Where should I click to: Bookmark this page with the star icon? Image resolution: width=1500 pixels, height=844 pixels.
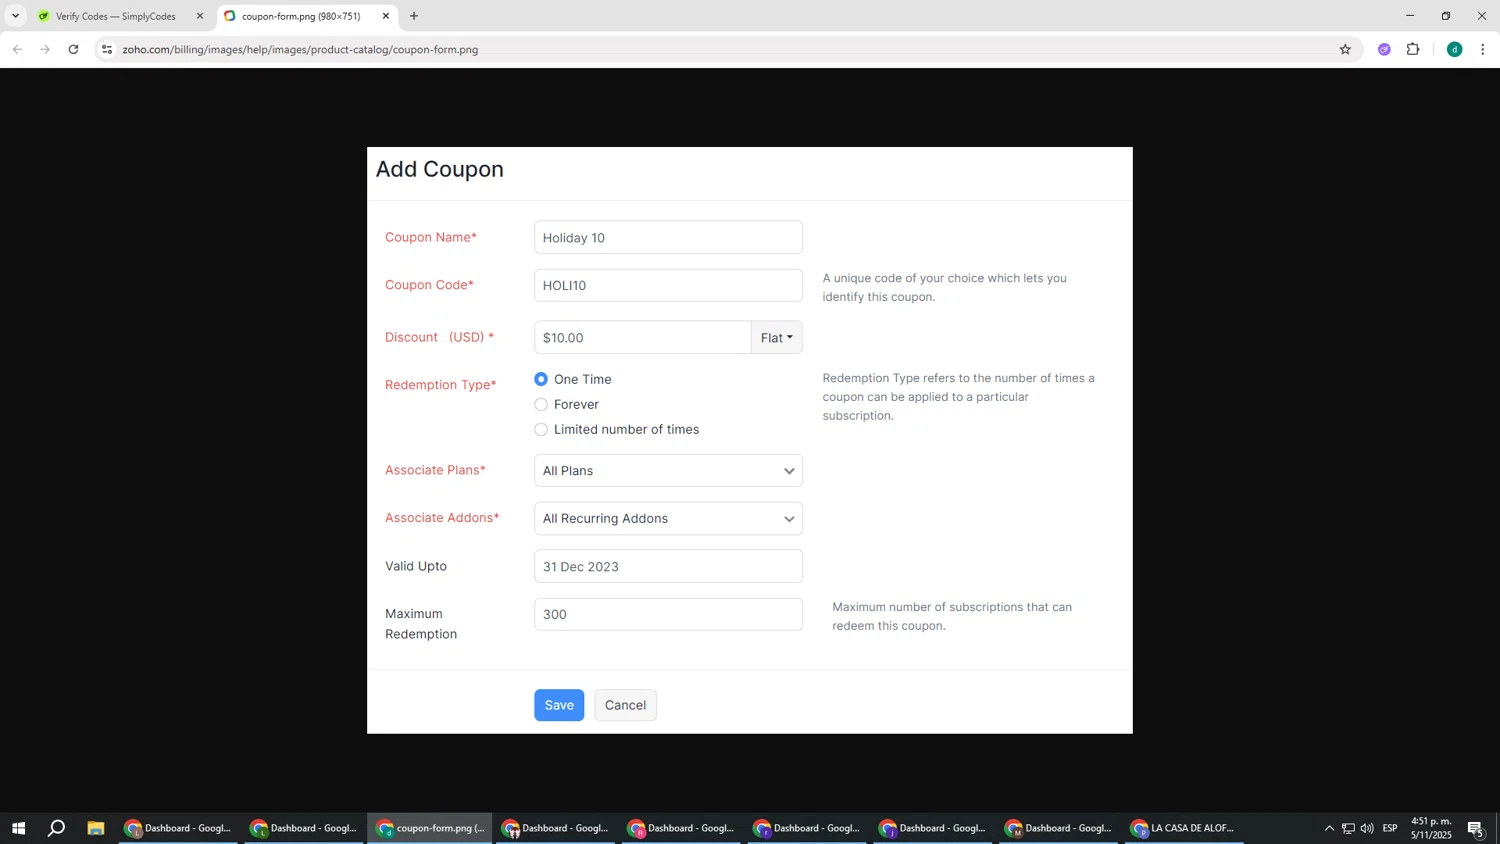click(1345, 49)
